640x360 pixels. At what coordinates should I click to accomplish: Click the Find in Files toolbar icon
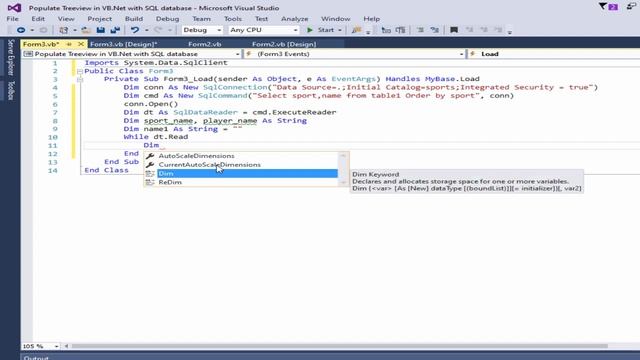point(357,30)
